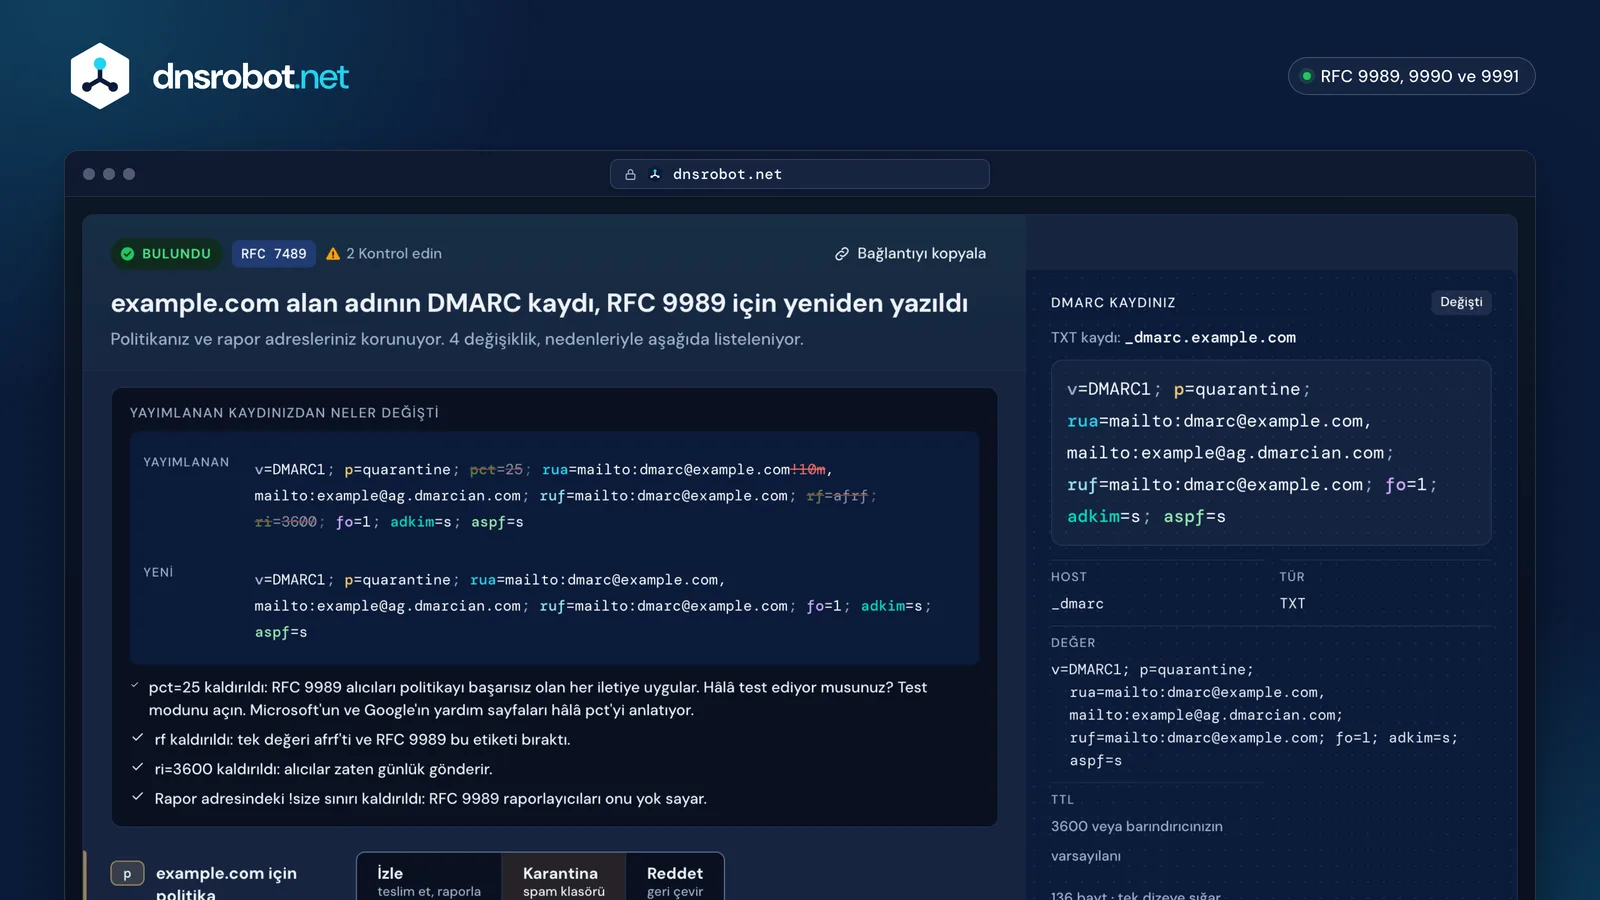Click the '_dmarc' value under HOST
Viewport: 1600px width, 900px height.
tap(1077, 604)
